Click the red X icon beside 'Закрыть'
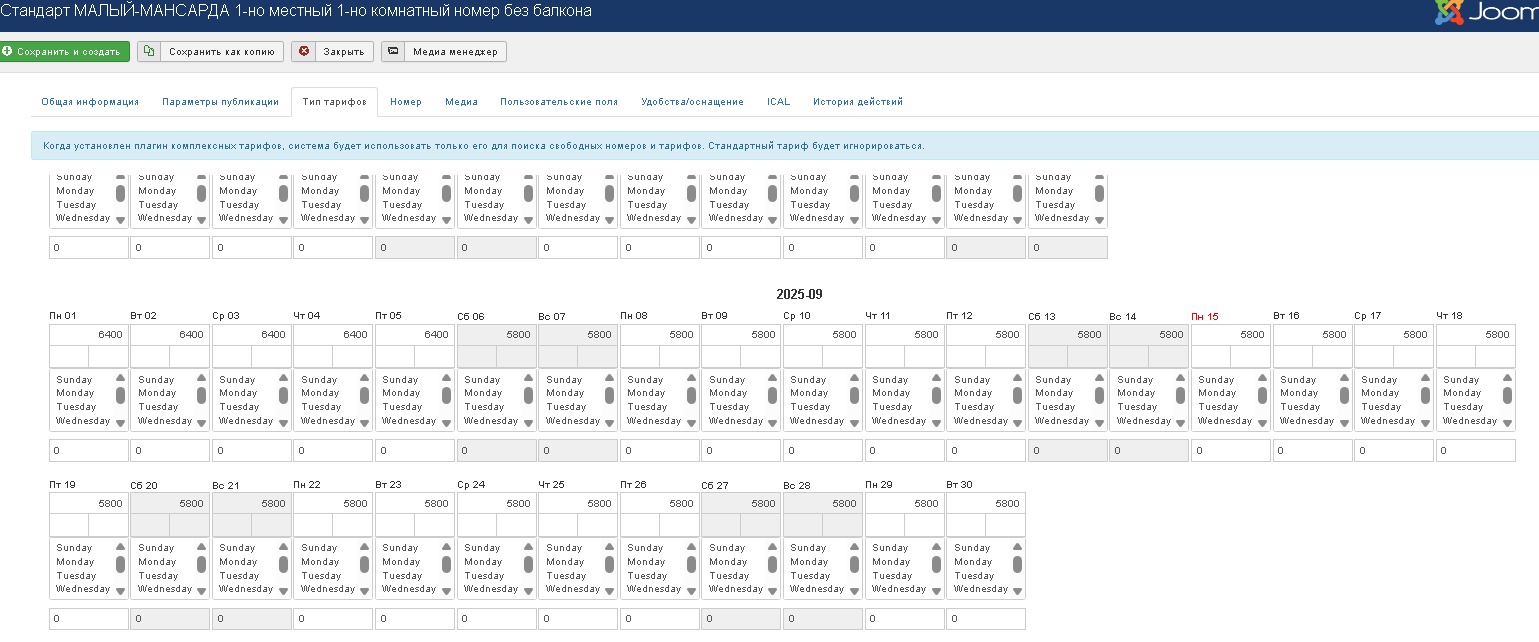Viewport: 1539px width, 642px height. tap(304, 52)
